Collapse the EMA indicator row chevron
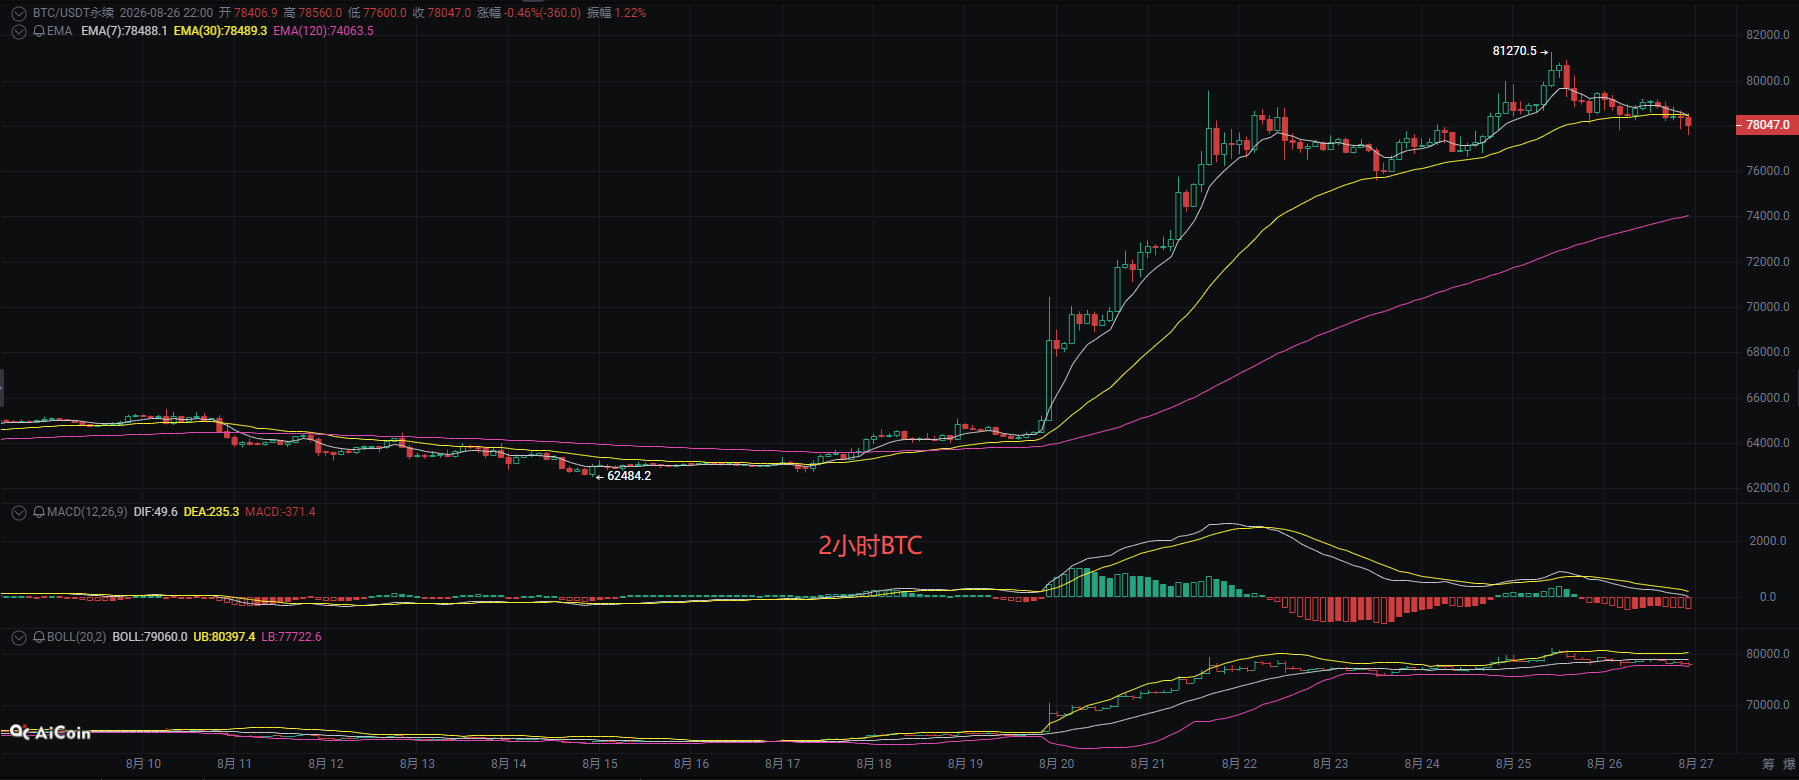The image size is (1799, 780). click(x=18, y=31)
